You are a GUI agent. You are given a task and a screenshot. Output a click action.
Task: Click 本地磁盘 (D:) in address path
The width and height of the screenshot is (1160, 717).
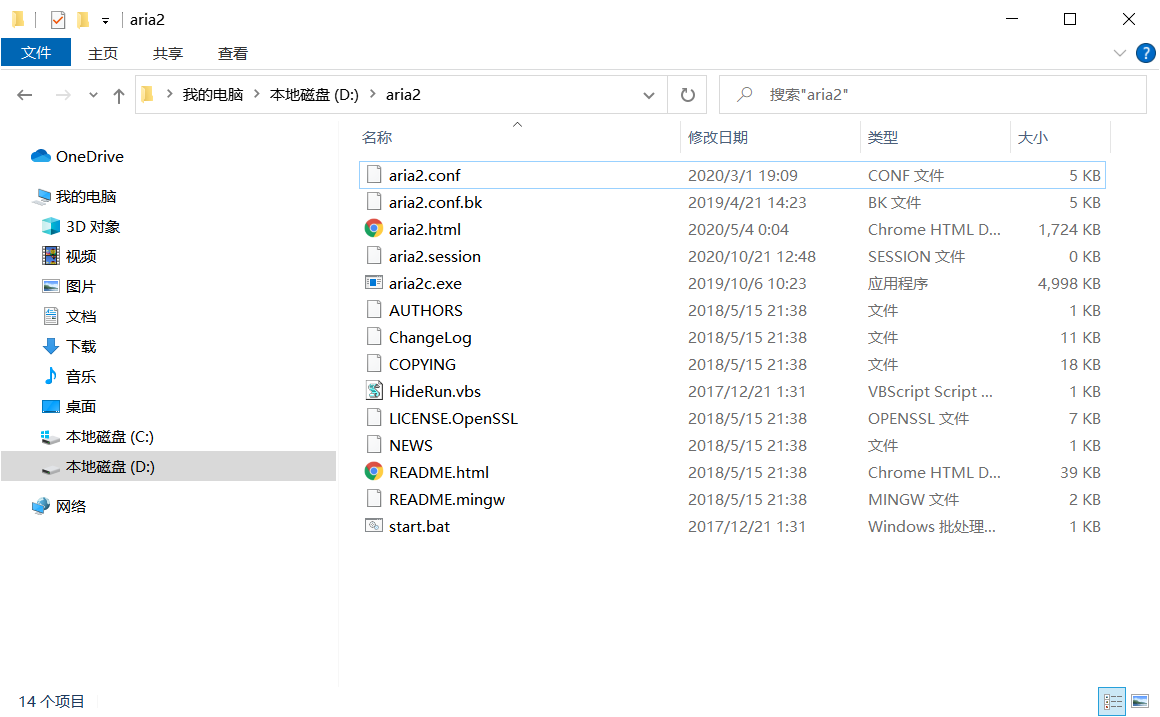point(314,95)
